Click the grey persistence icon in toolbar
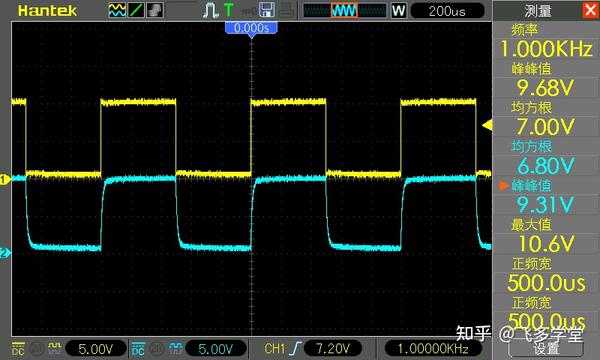 [x=155, y=10]
